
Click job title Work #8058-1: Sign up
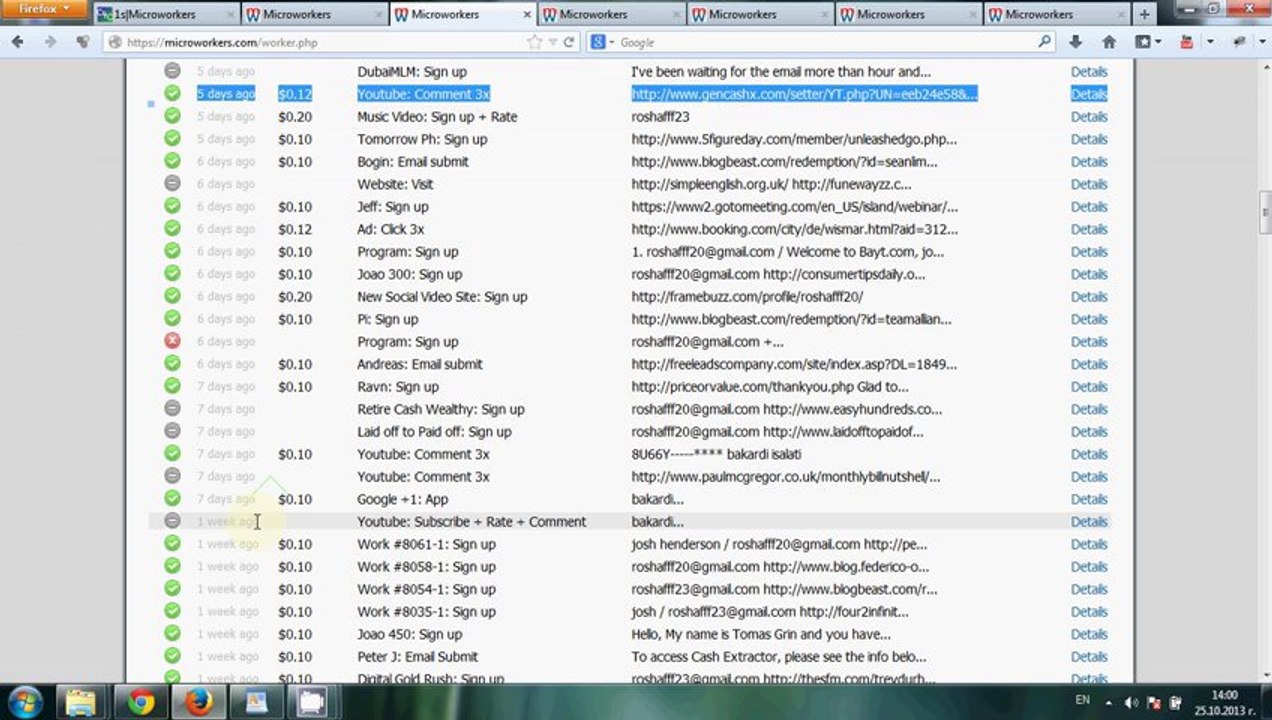pyautogui.click(x=426, y=566)
